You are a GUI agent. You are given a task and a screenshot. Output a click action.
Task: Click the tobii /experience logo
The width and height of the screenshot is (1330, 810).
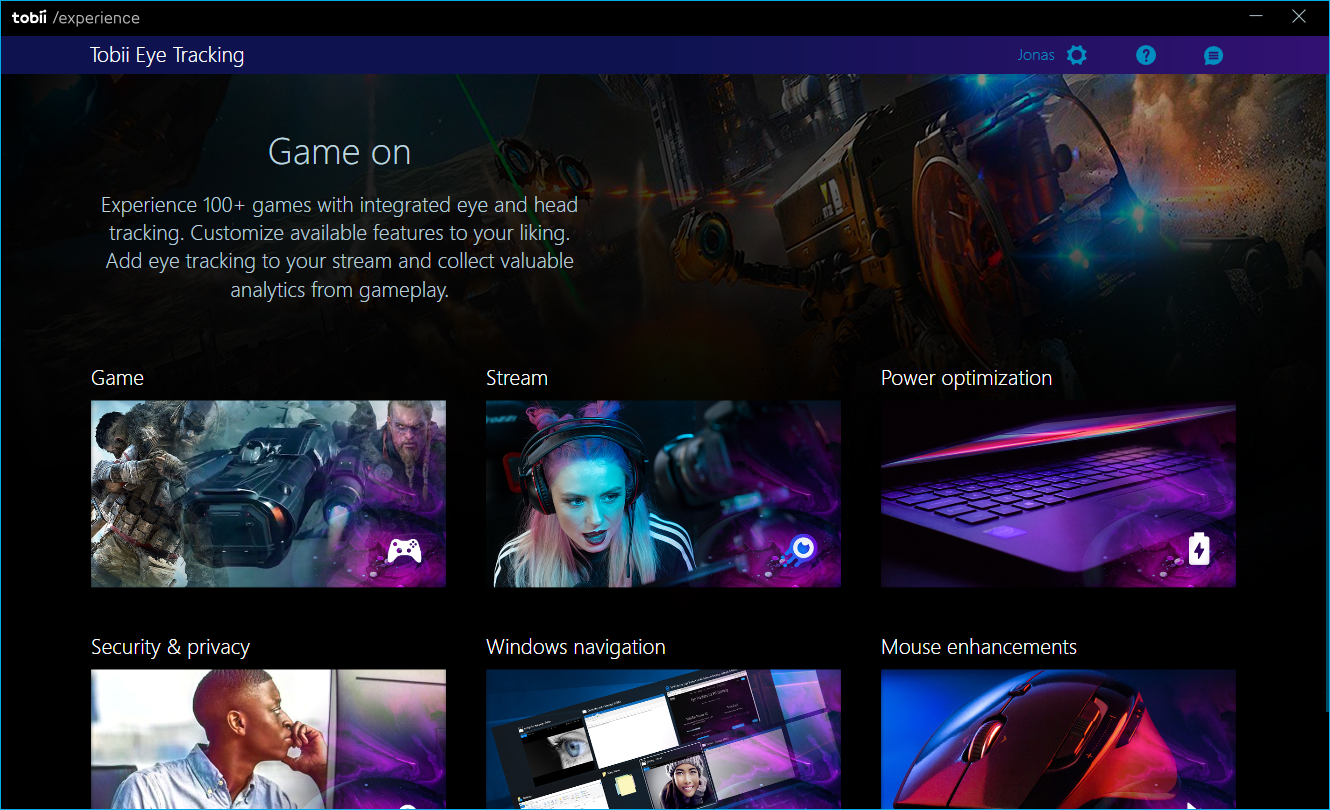click(x=76, y=17)
